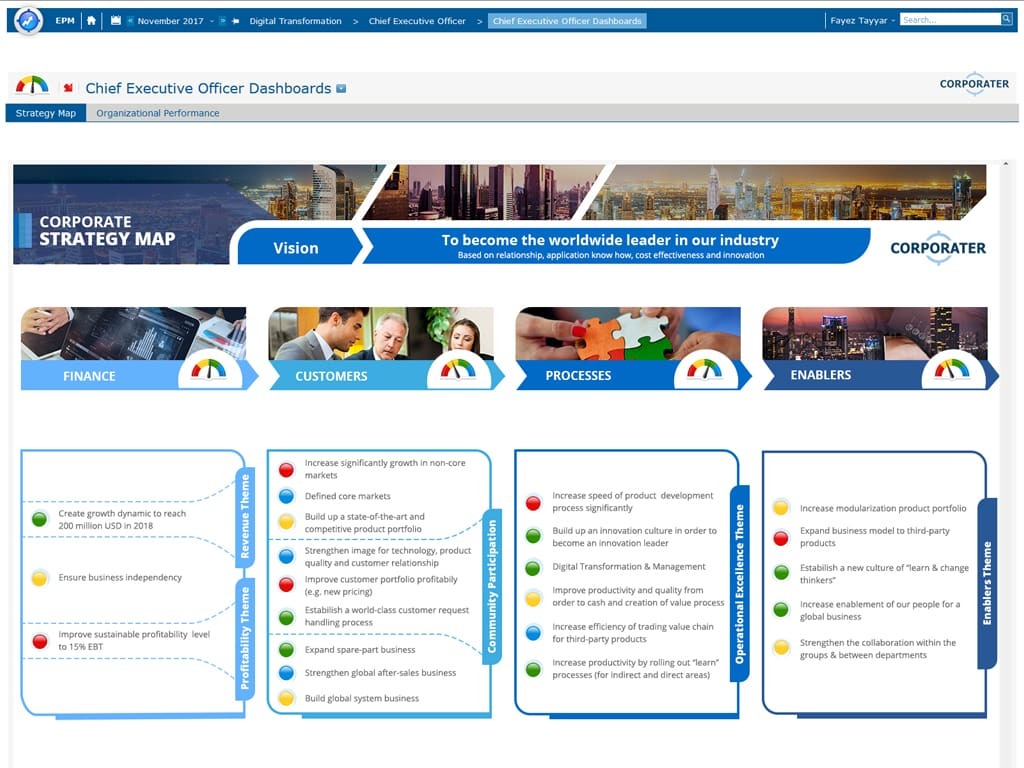Switch to Organizational Performance tab
The width and height of the screenshot is (1024, 768).
click(x=158, y=113)
